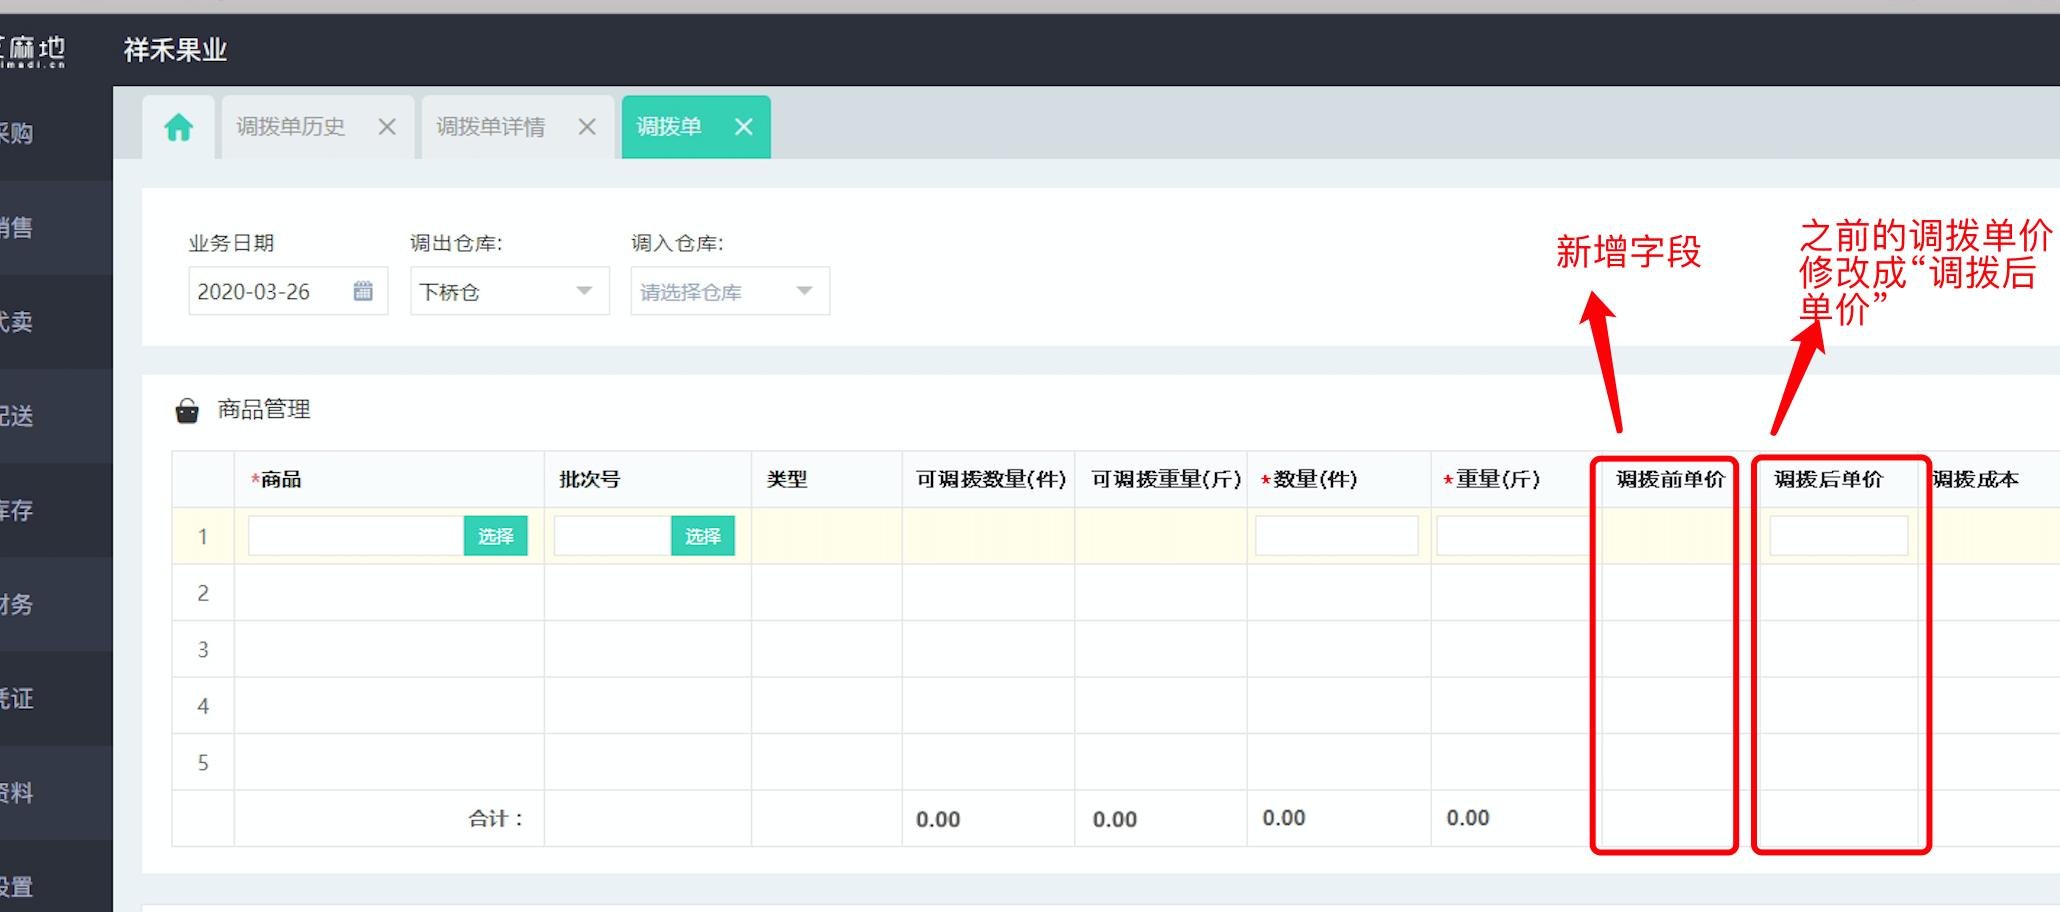This screenshot has width=2060, height=912.
Task: Open the 配送 sidebar menu
Action: click(x=56, y=416)
